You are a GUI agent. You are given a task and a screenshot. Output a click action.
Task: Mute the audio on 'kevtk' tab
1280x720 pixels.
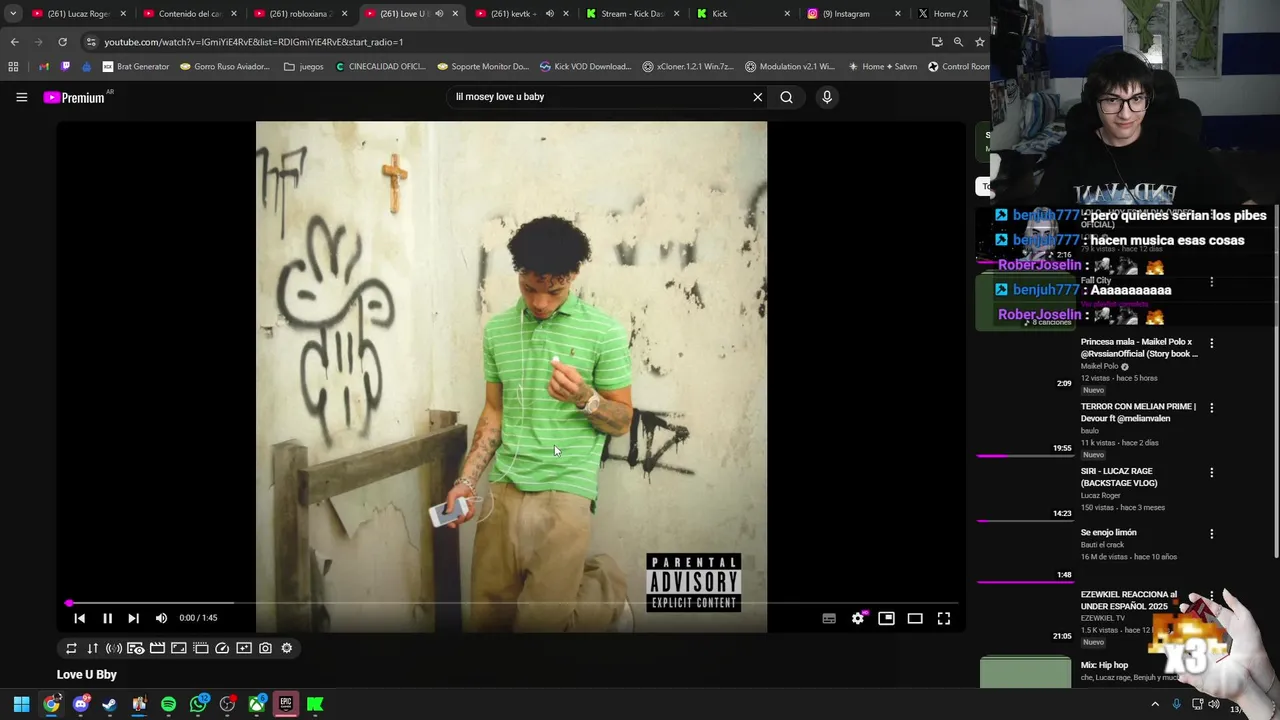click(x=549, y=14)
